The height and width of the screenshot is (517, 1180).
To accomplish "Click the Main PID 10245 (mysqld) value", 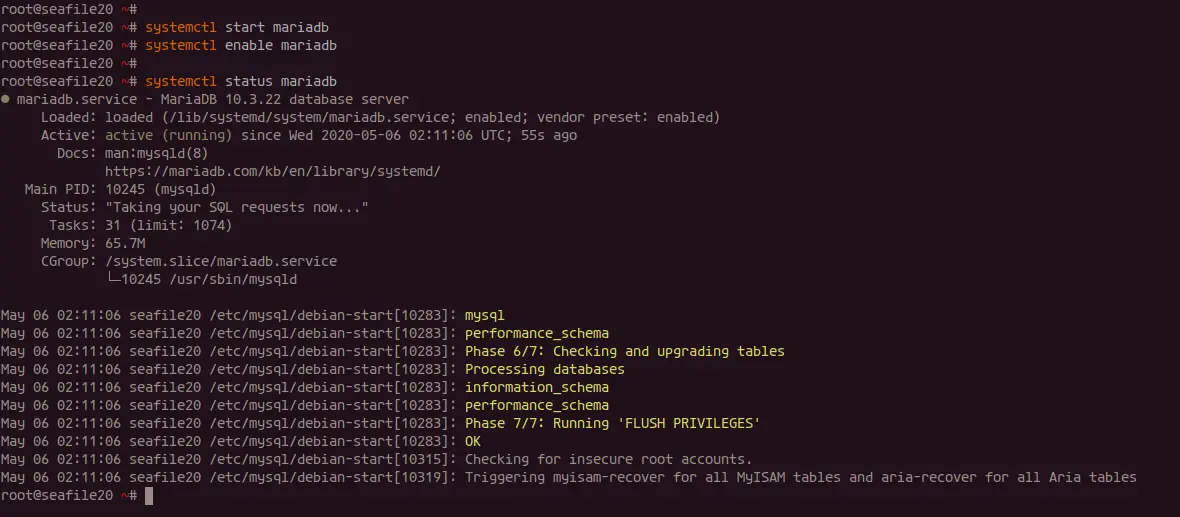I will pos(160,190).
